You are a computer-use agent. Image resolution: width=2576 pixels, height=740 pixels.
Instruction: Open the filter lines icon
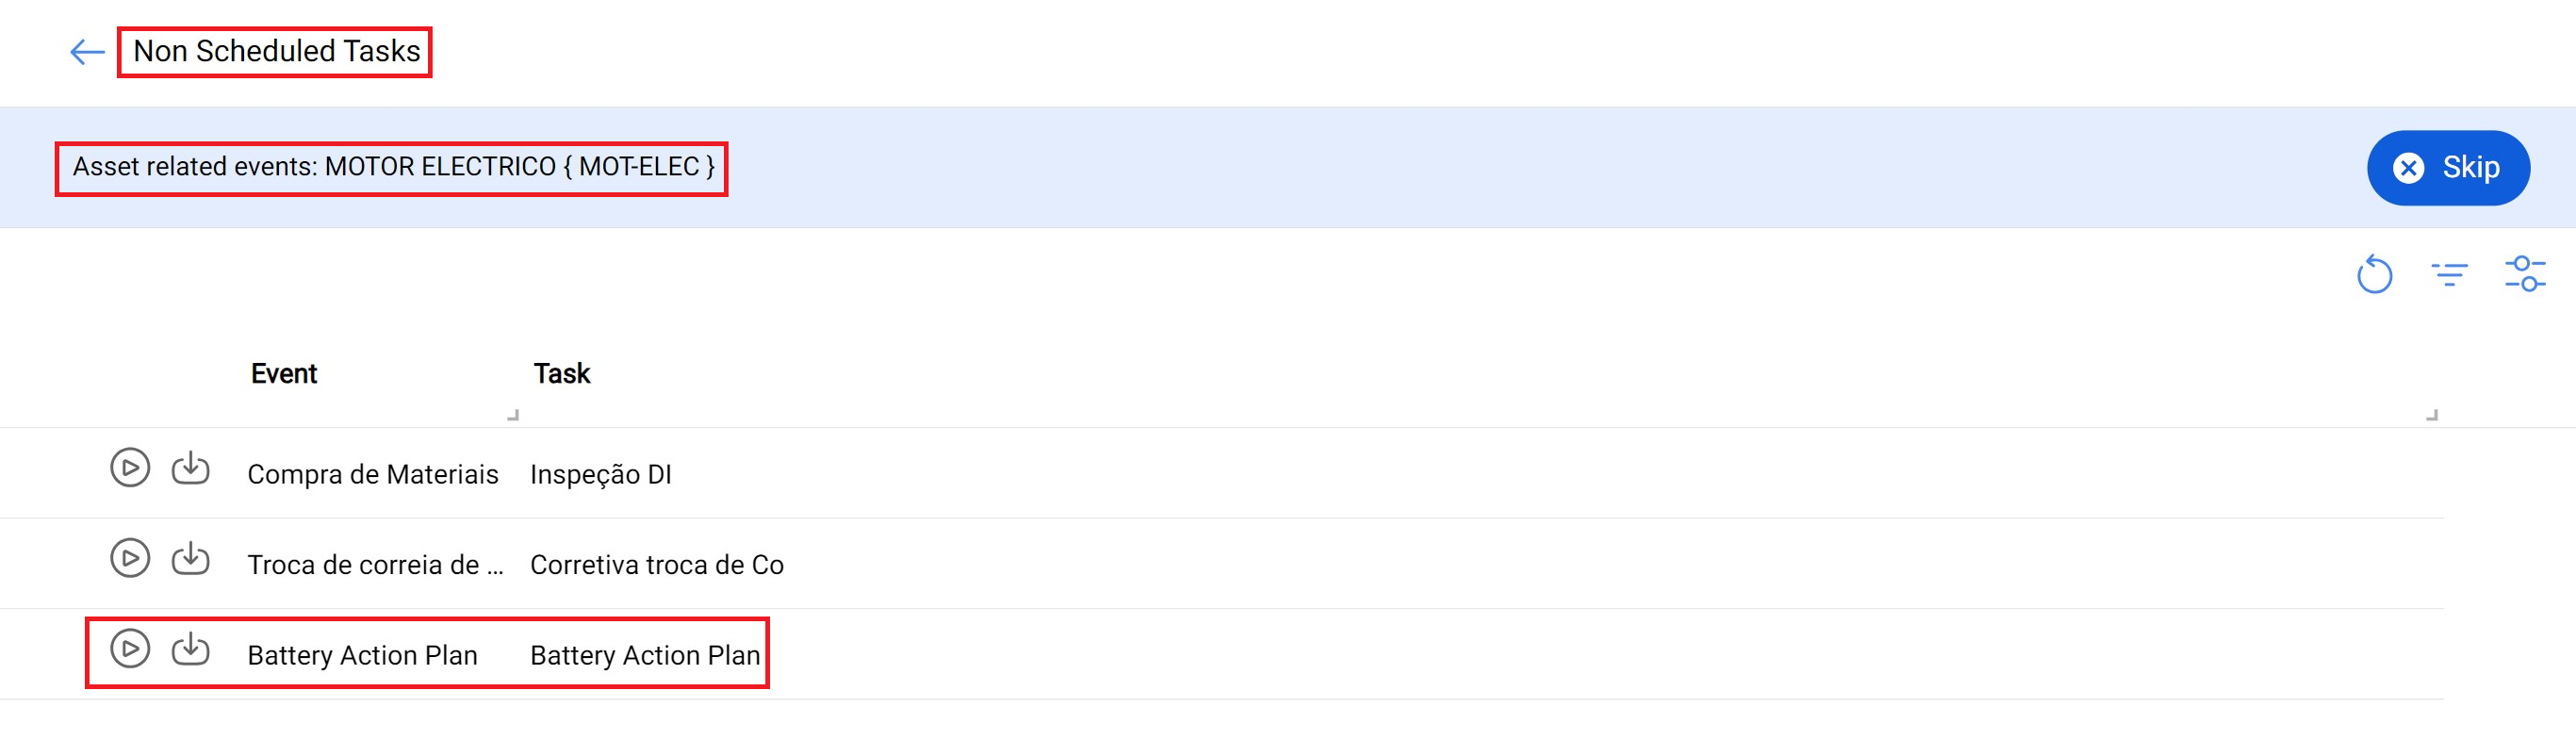tap(2449, 274)
